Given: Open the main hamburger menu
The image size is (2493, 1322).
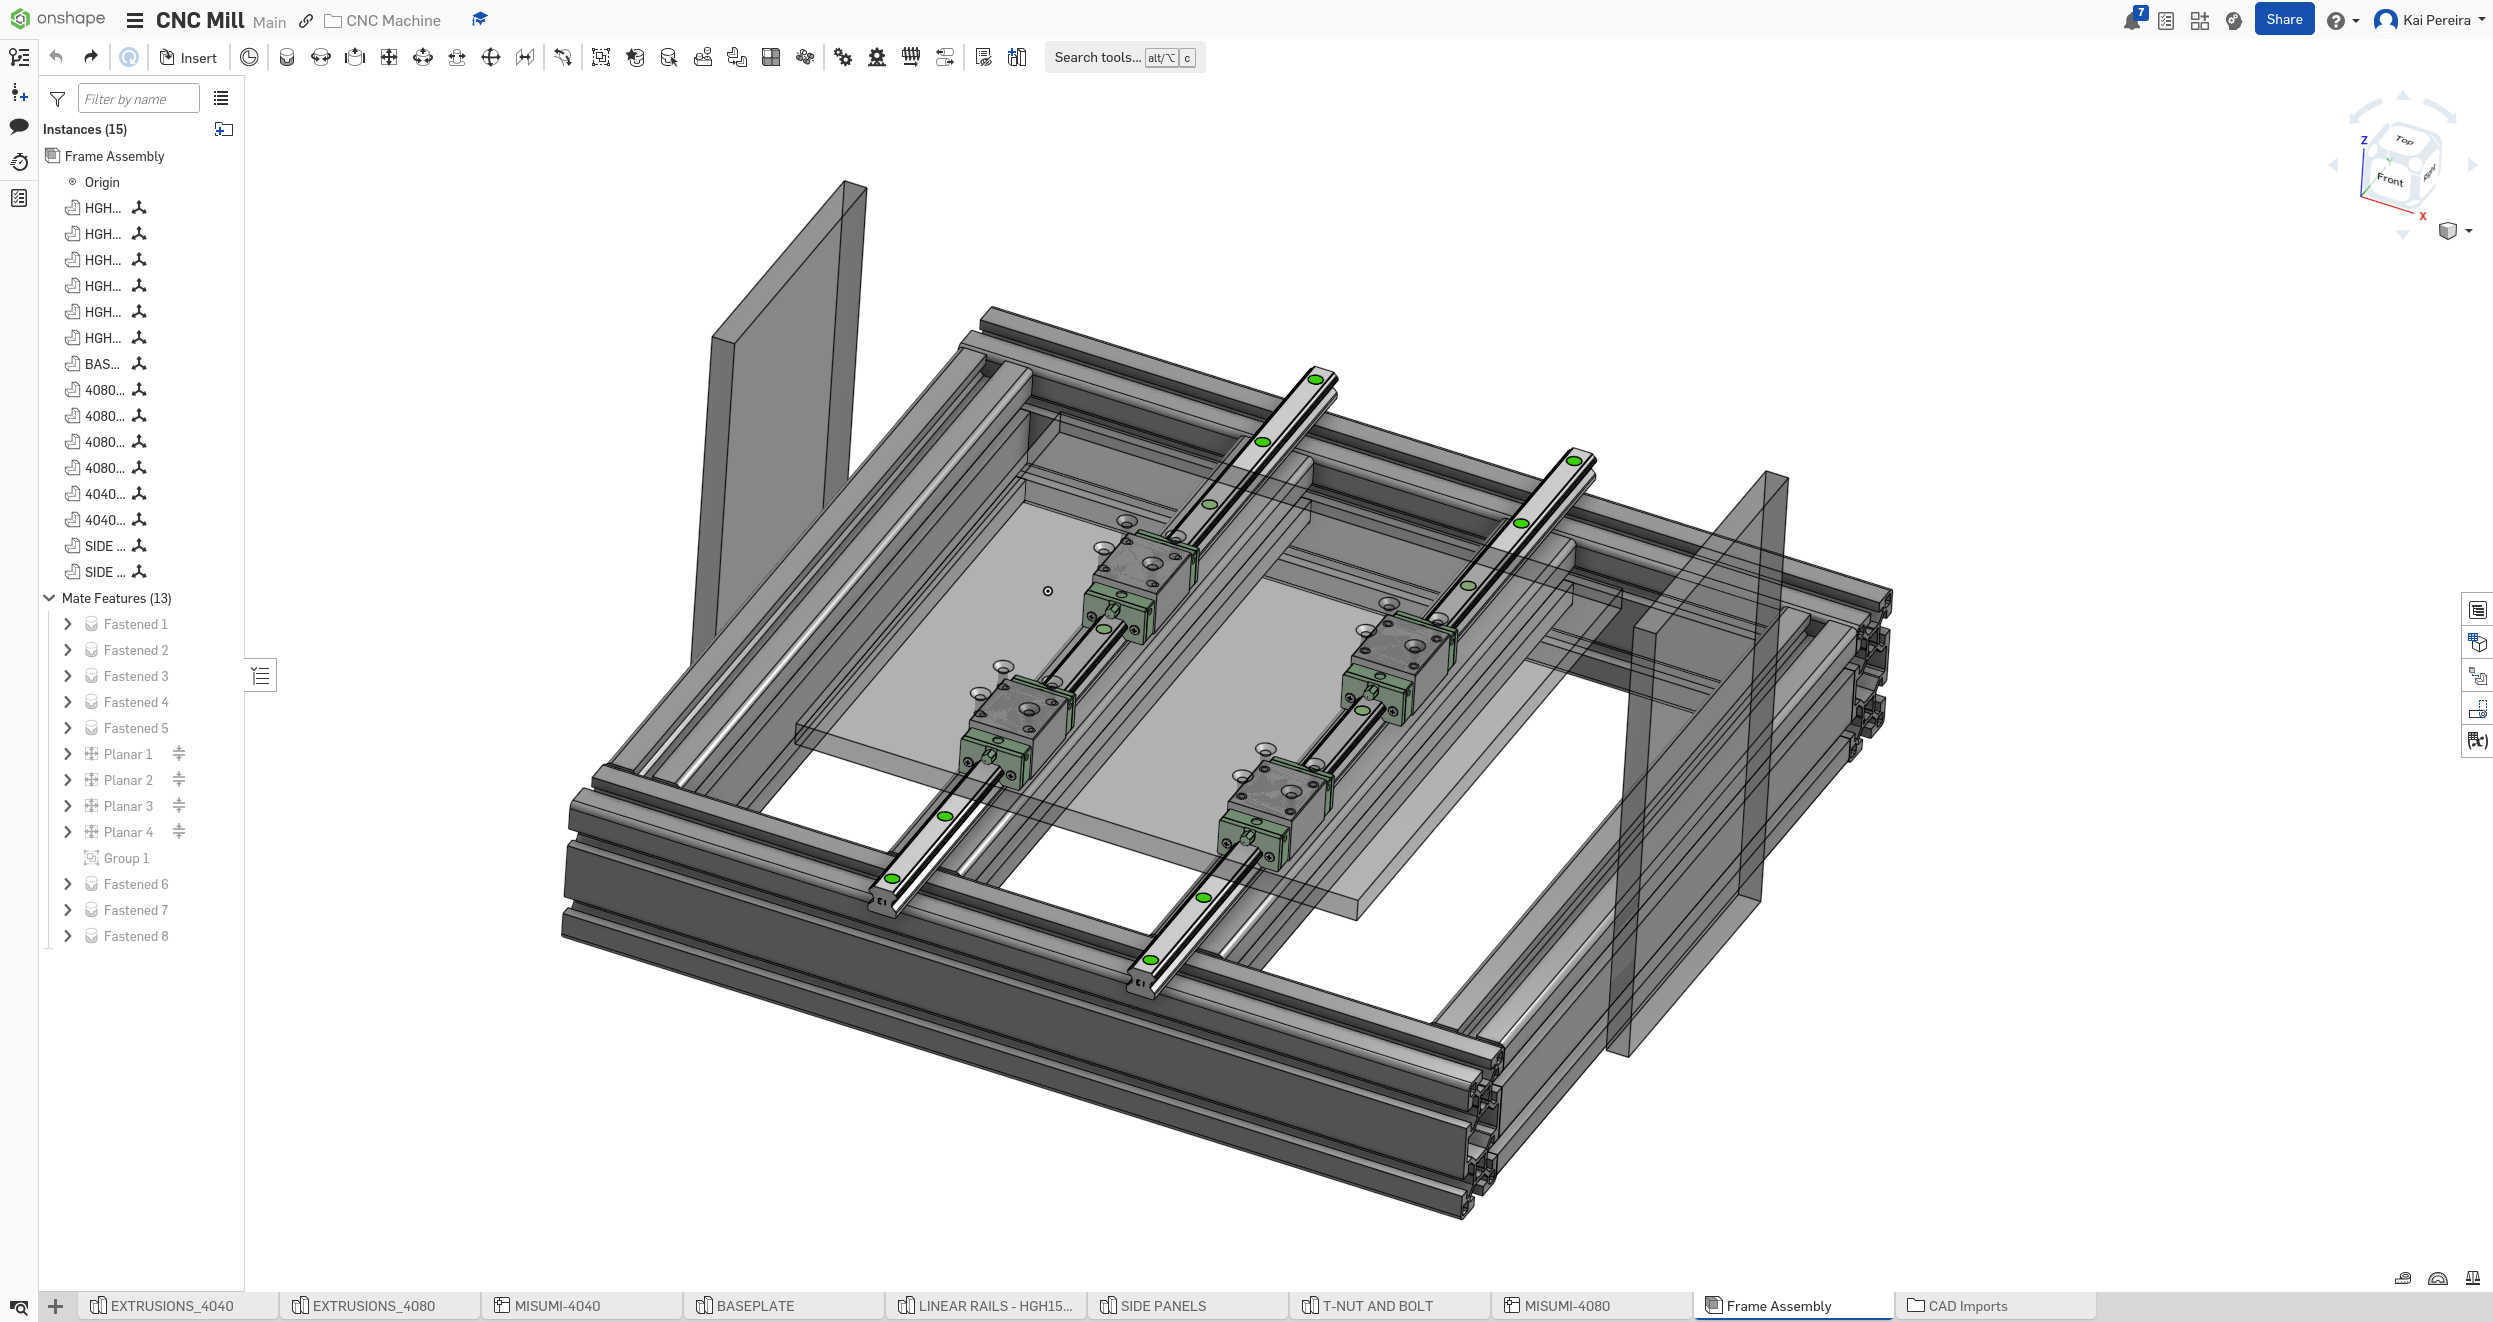Looking at the screenshot, I should [x=135, y=20].
